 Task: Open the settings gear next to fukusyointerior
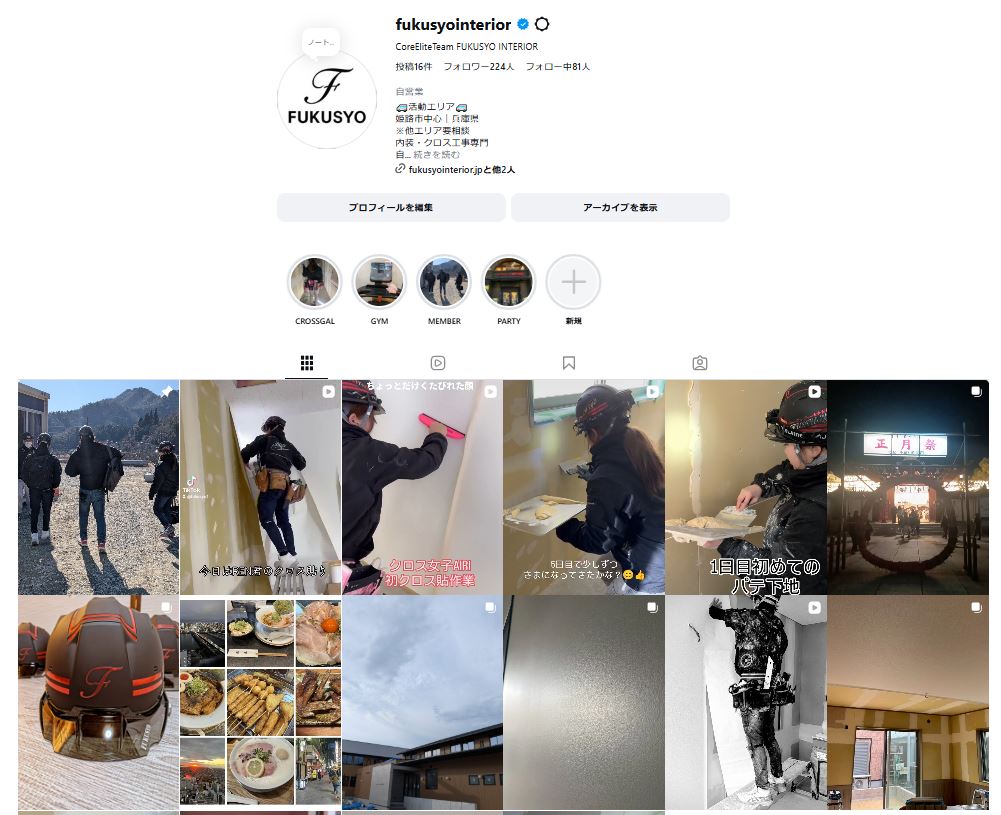(x=541, y=24)
